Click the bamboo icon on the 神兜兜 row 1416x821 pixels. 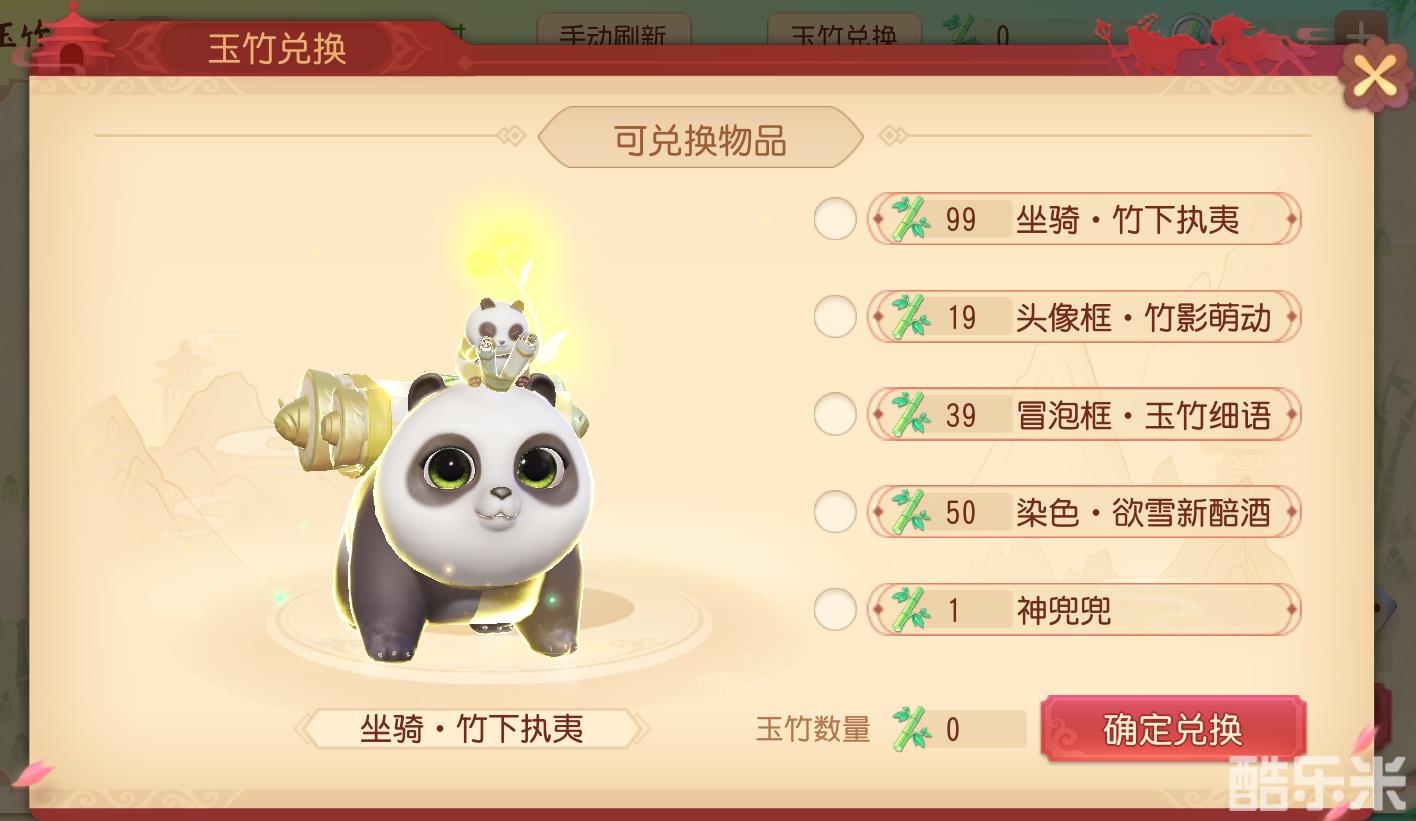click(x=909, y=609)
